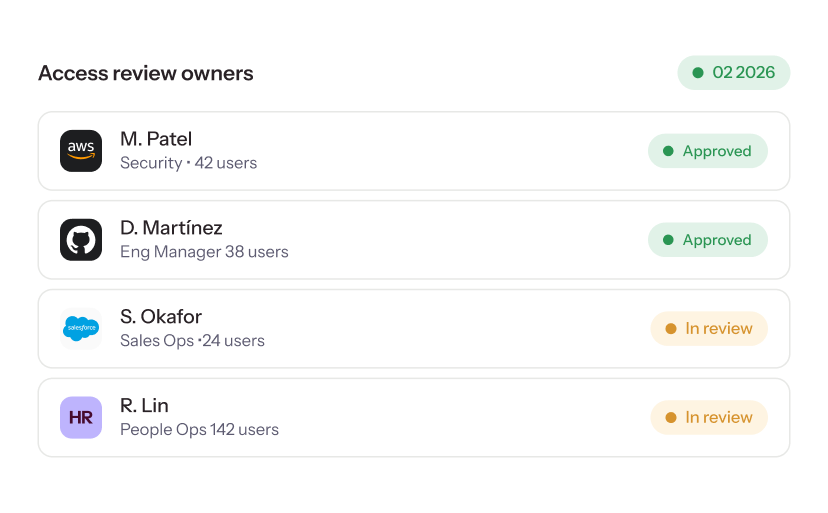The width and height of the screenshot is (828, 513).
Task: Click the Access review owners heading
Action: pos(146,73)
